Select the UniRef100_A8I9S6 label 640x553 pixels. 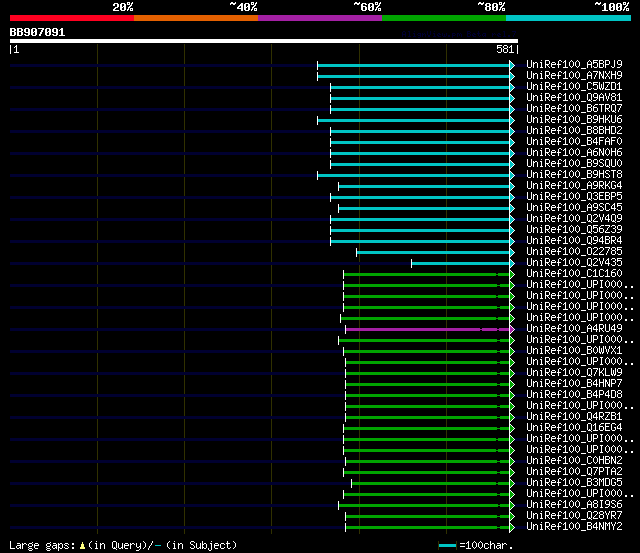pos(574,505)
